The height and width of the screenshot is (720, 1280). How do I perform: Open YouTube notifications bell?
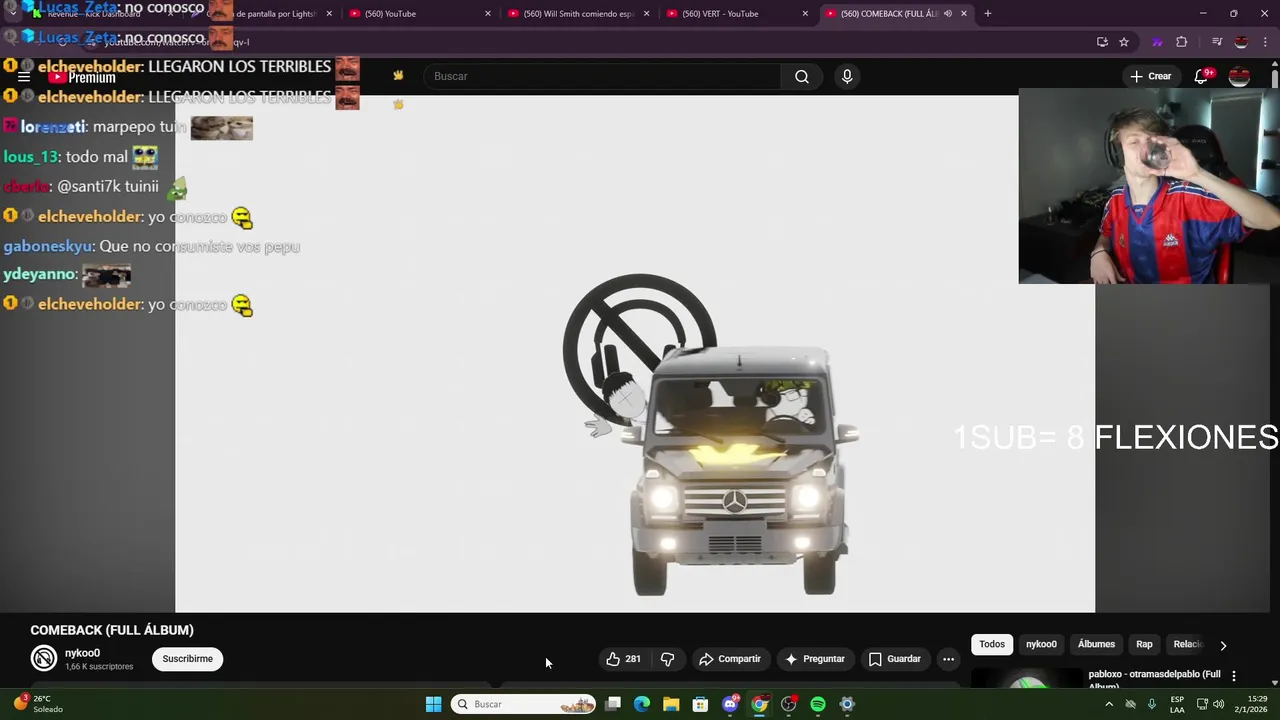[1202, 76]
